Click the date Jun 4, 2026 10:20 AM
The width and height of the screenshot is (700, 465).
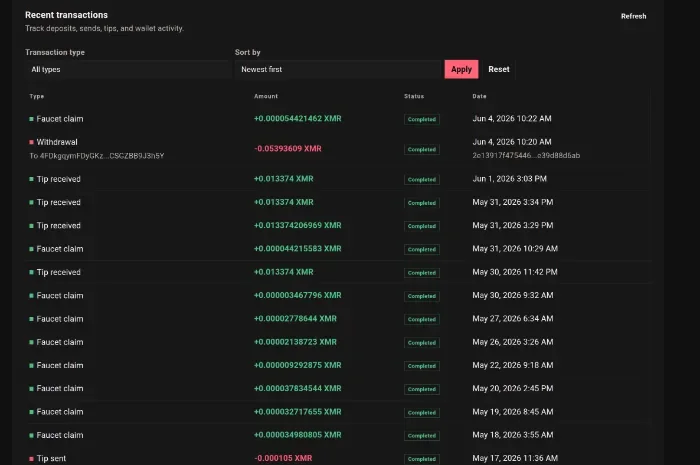pyautogui.click(x=512, y=142)
